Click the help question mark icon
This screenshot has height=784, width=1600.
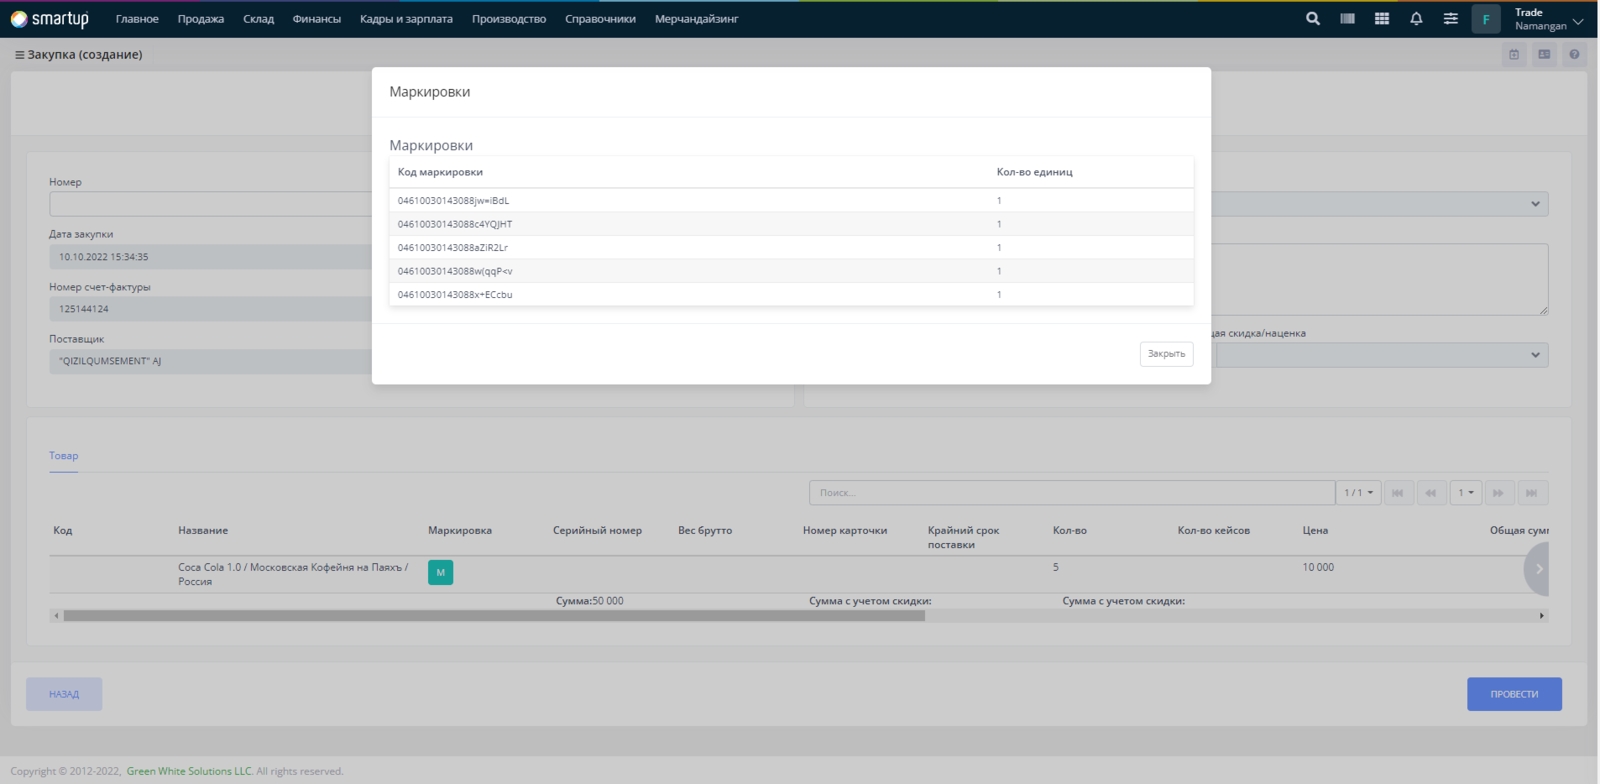click(x=1574, y=54)
